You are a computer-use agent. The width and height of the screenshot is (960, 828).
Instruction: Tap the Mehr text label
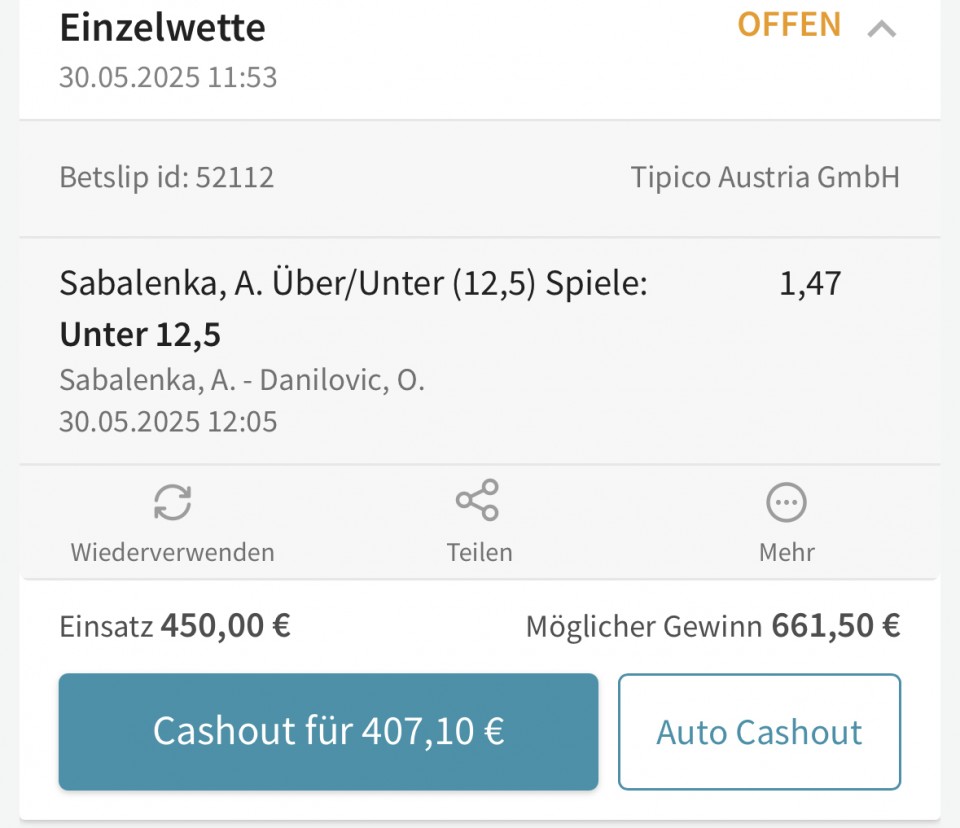(x=786, y=552)
